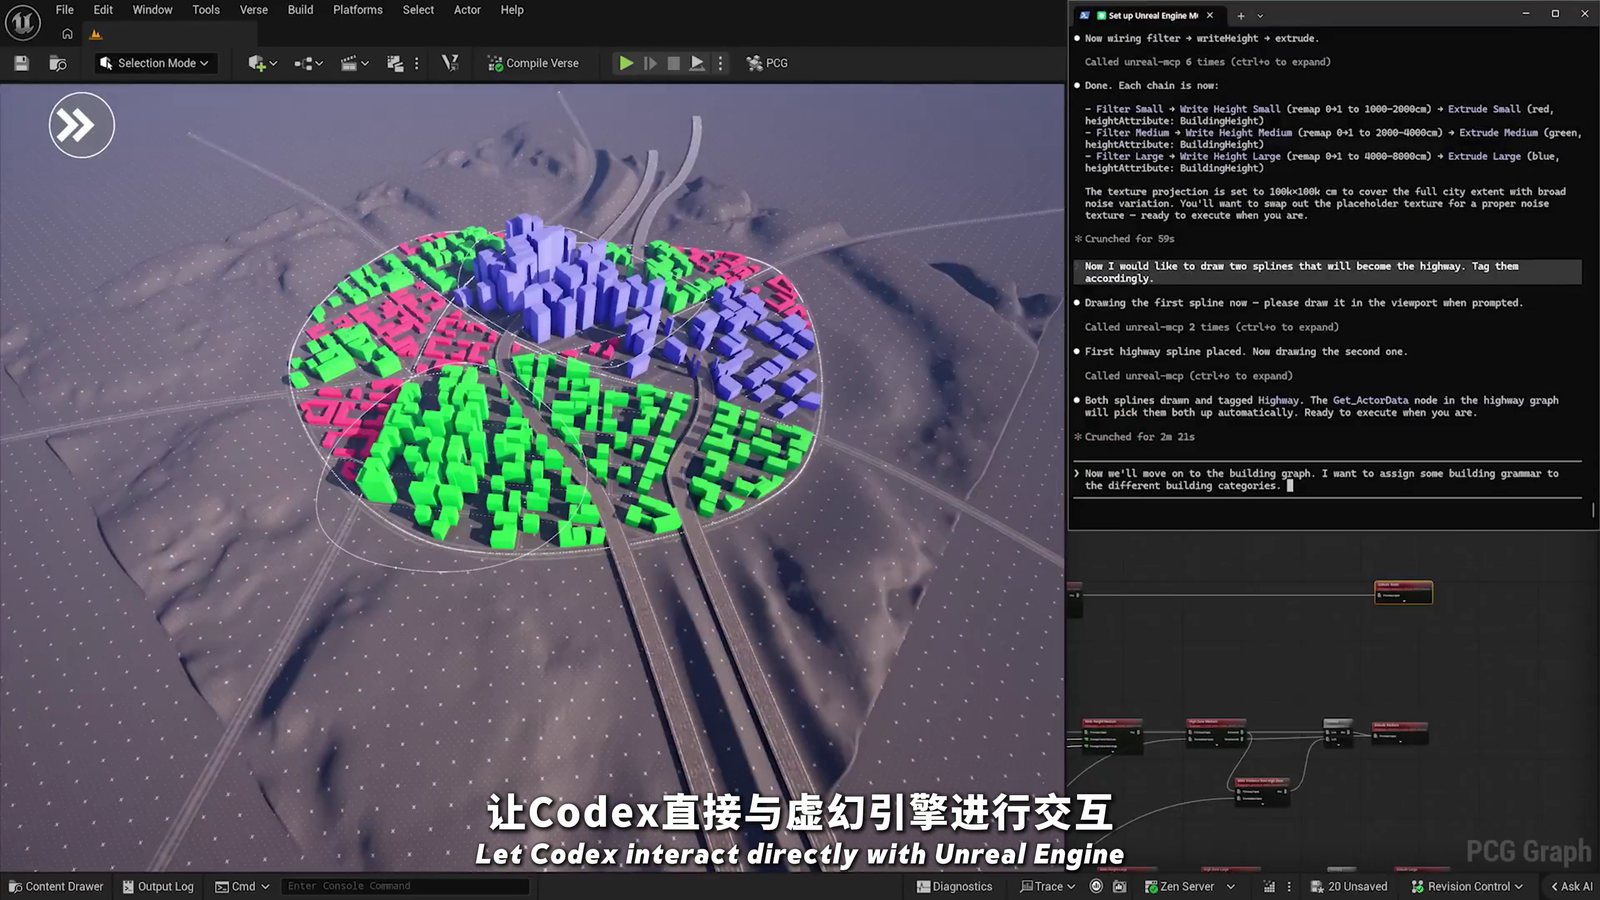Add a new terminal tab with plus
The width and height of the screenshot is (1600, 900).
(1241, 15)
